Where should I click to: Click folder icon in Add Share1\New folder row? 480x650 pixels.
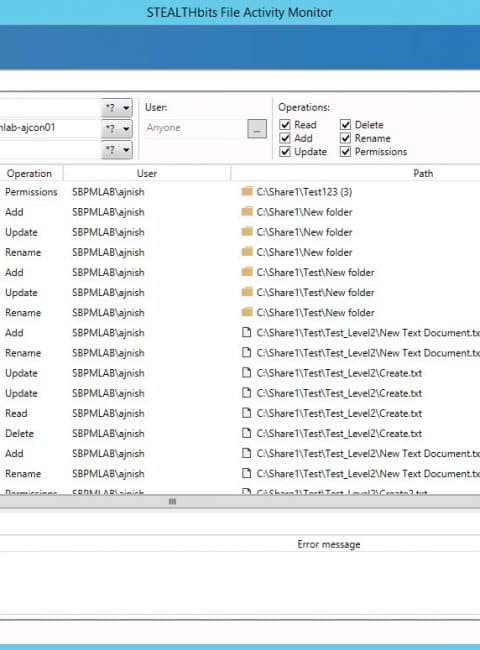pyautogui.click(x=247, y=211)
